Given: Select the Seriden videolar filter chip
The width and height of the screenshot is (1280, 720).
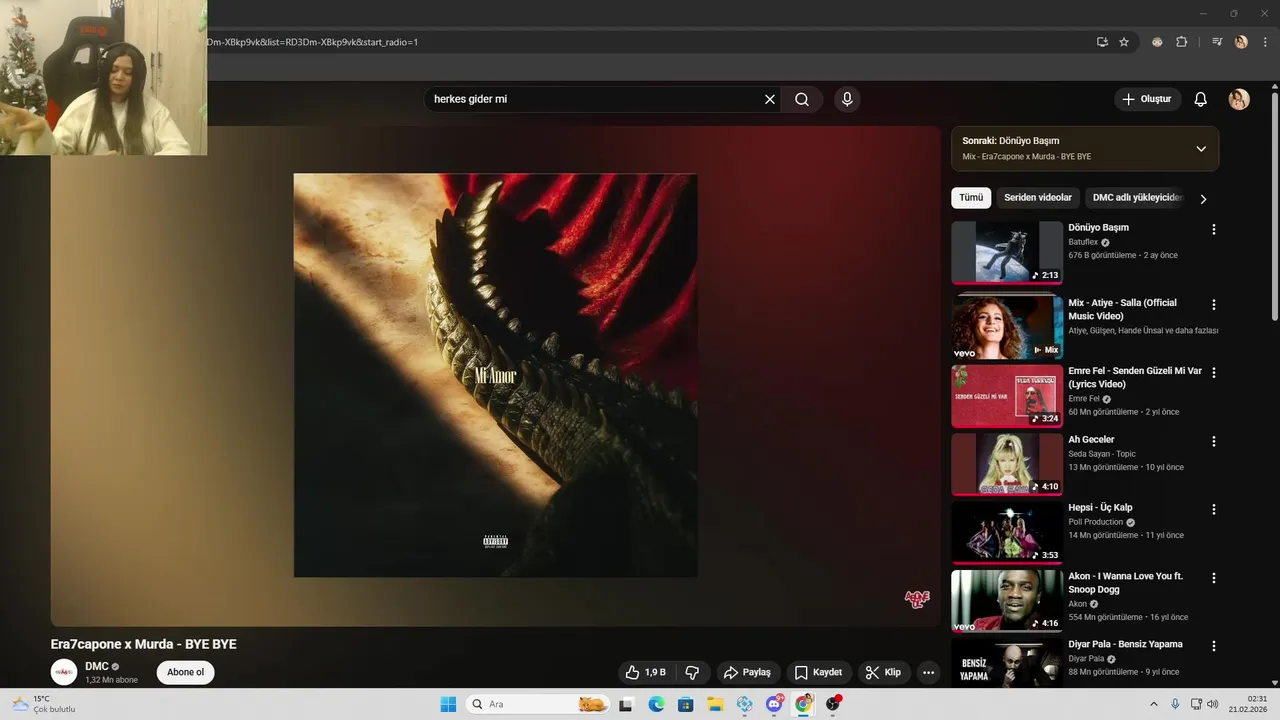Looking at the screenshot, I should coord(1038,198).
